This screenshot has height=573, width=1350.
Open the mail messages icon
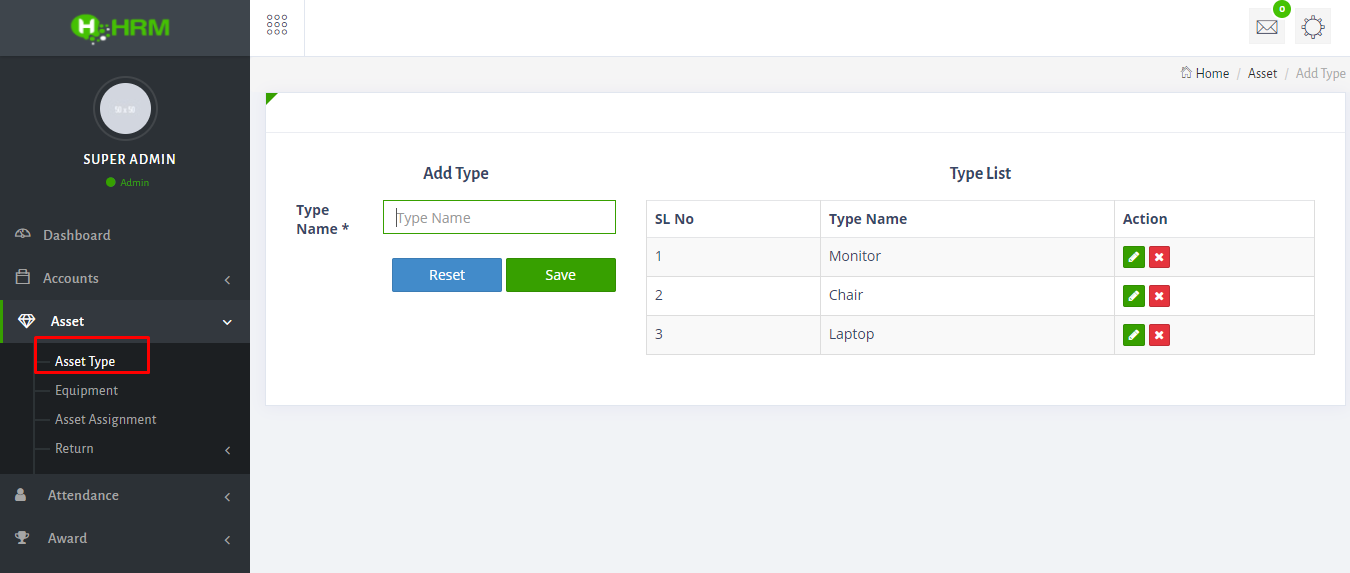(1267, 27)
